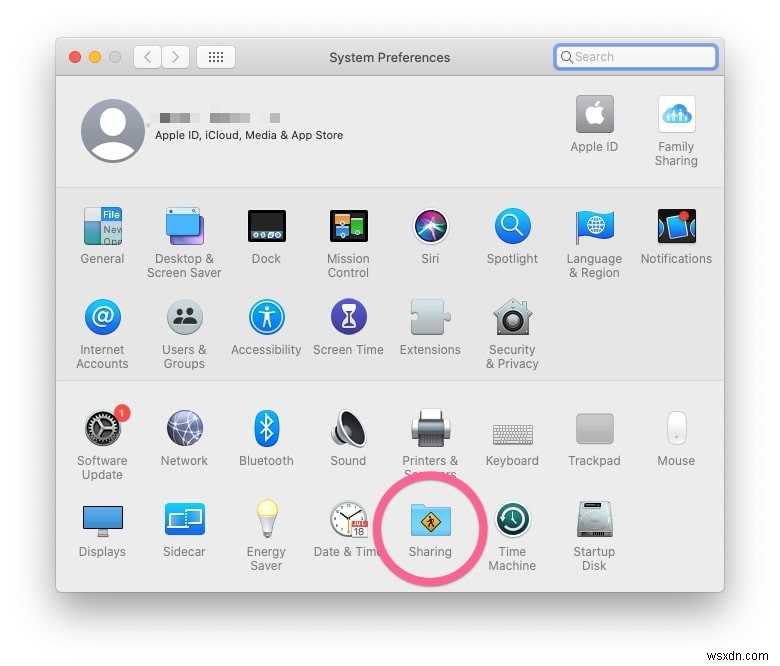
Task: Open Time Machine settings
Action: (512, 519)
